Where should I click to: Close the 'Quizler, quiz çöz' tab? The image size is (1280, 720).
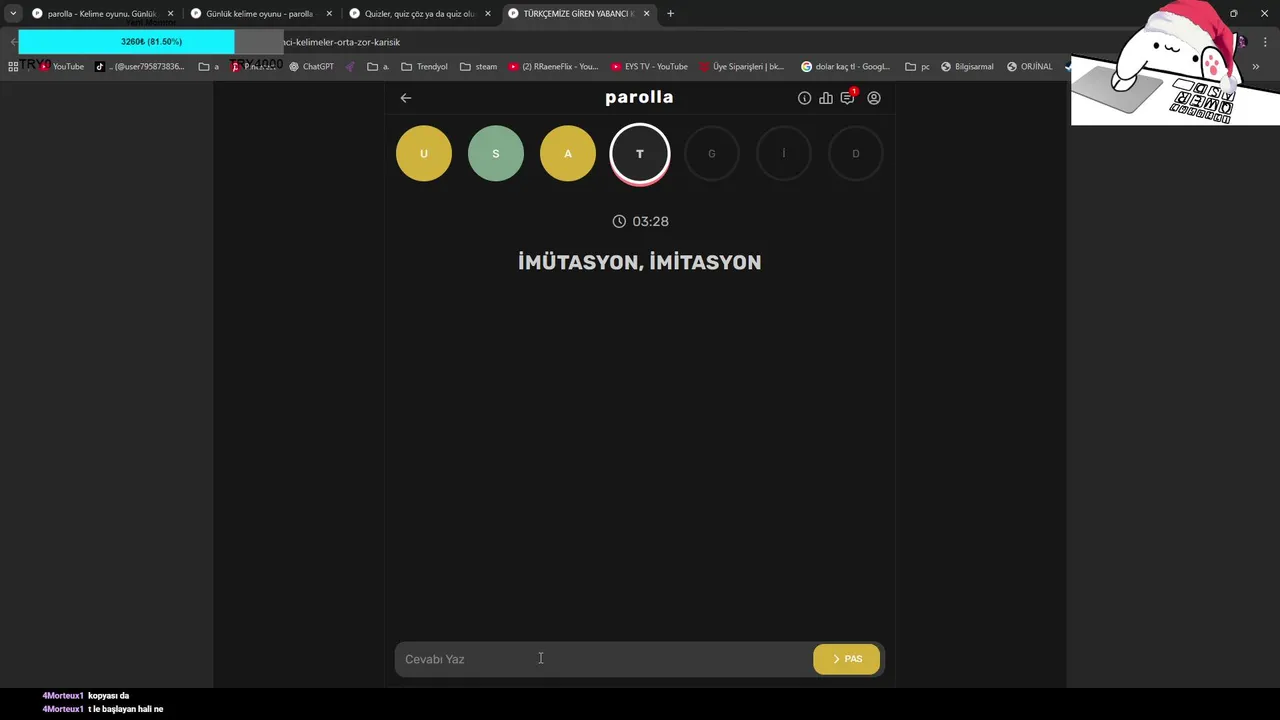(488, 14)
